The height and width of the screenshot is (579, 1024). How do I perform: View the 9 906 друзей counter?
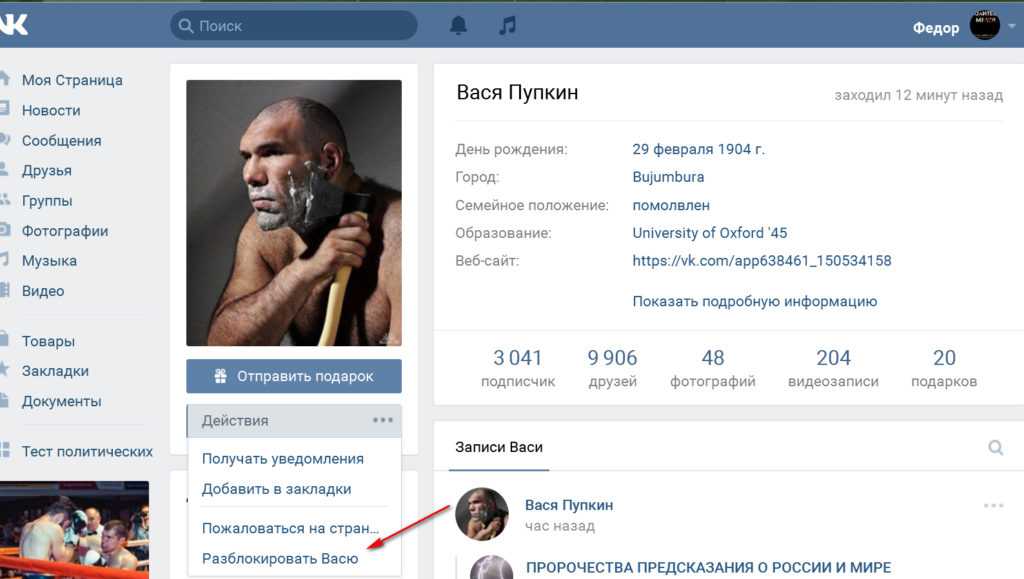pyautogui.click(x=612, y=368)
